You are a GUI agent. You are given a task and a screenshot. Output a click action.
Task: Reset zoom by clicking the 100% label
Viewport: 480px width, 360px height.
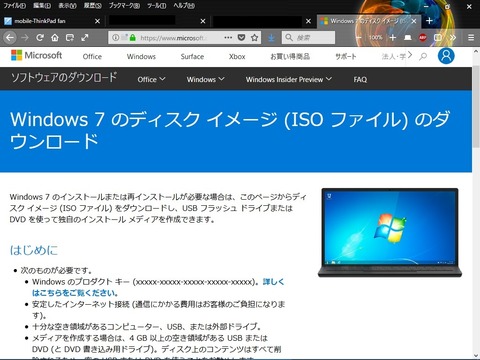click(x=376, y=38)
